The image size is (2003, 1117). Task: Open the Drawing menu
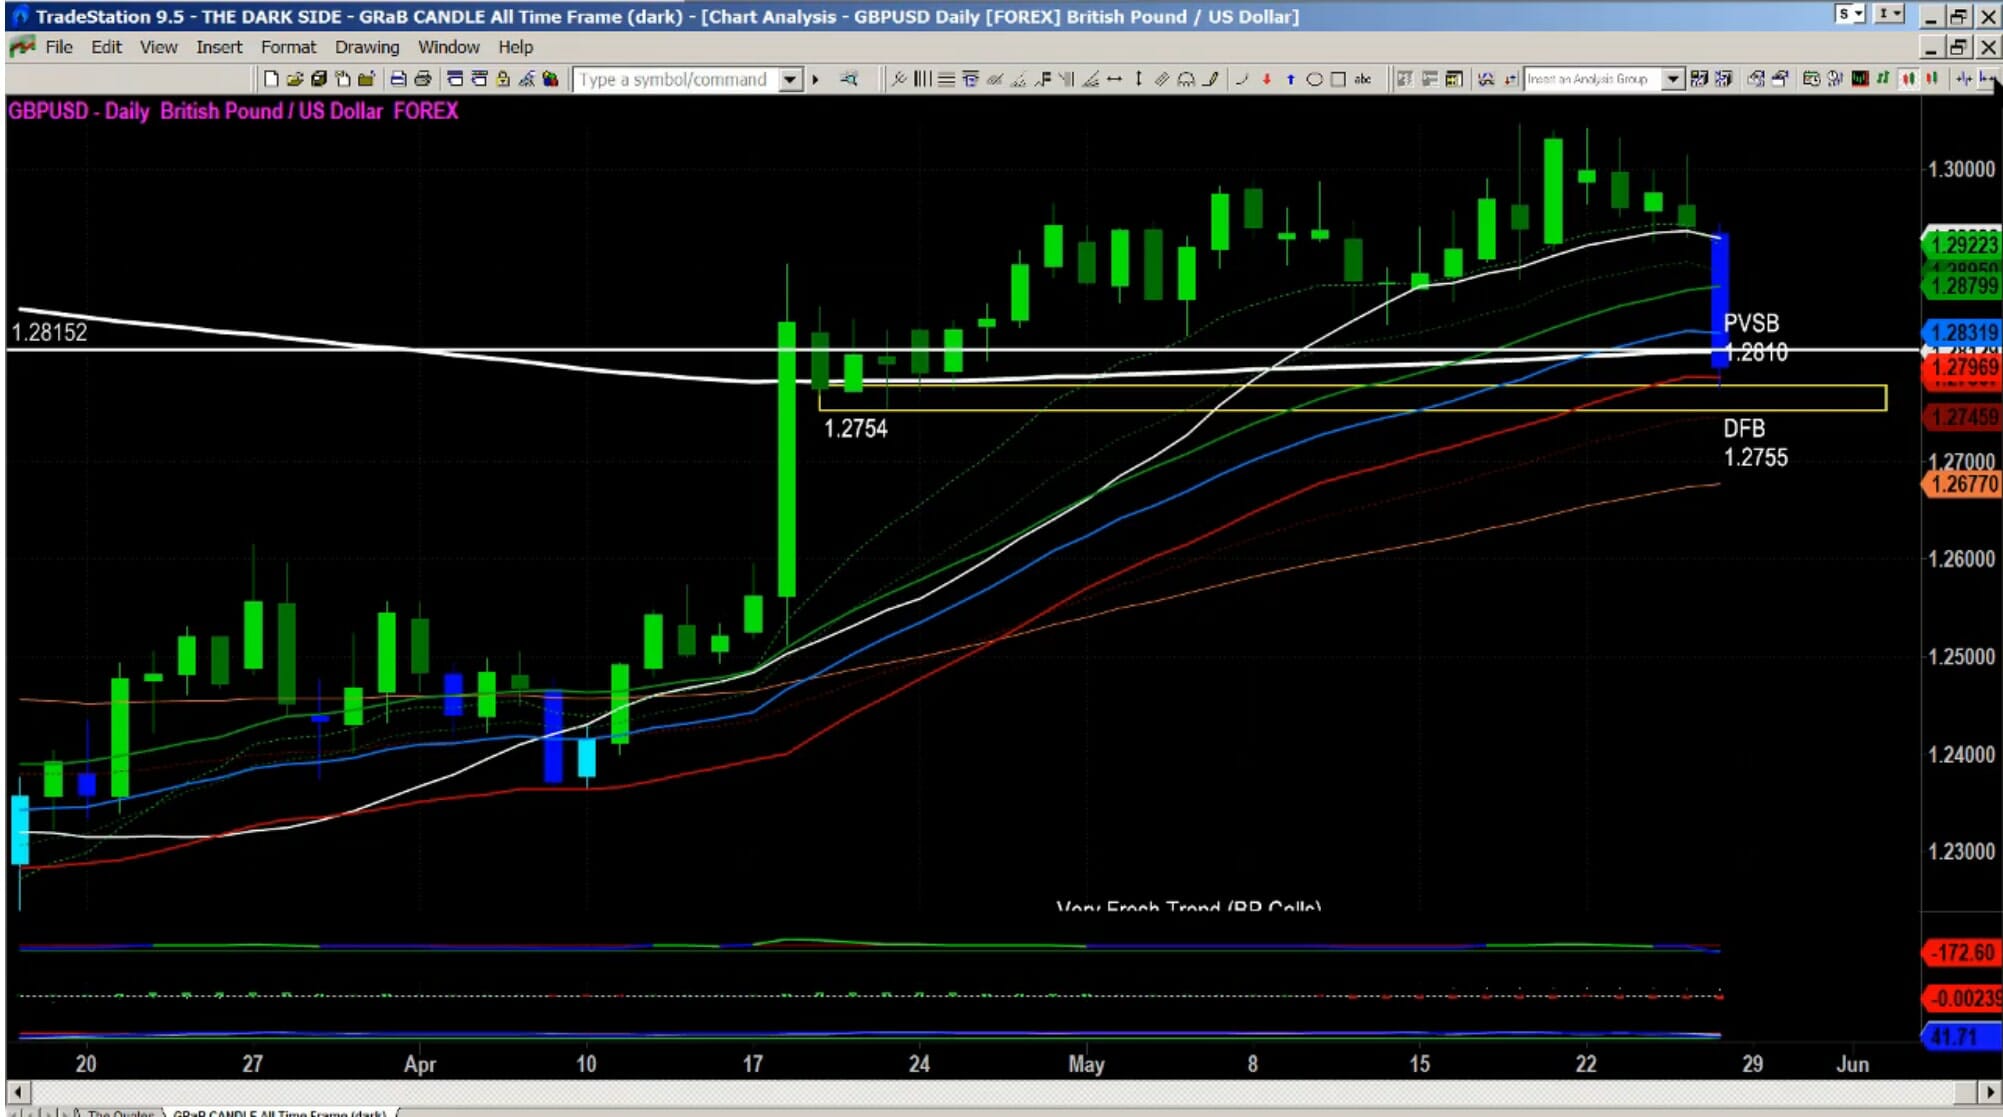[x=366, y=47]
